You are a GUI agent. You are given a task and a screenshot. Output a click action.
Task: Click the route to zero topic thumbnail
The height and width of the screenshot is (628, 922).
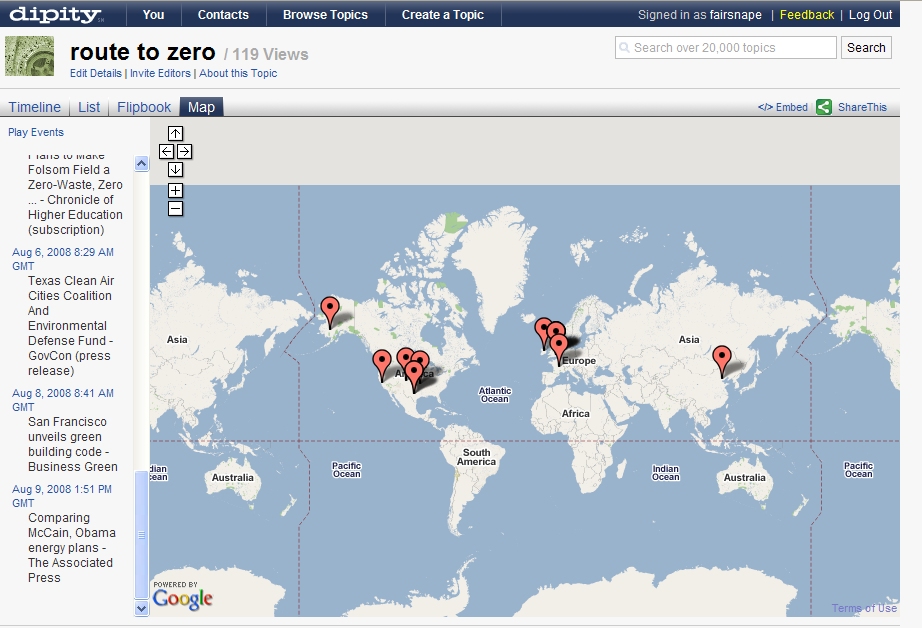pyautogui.click(x=30, y=56)
